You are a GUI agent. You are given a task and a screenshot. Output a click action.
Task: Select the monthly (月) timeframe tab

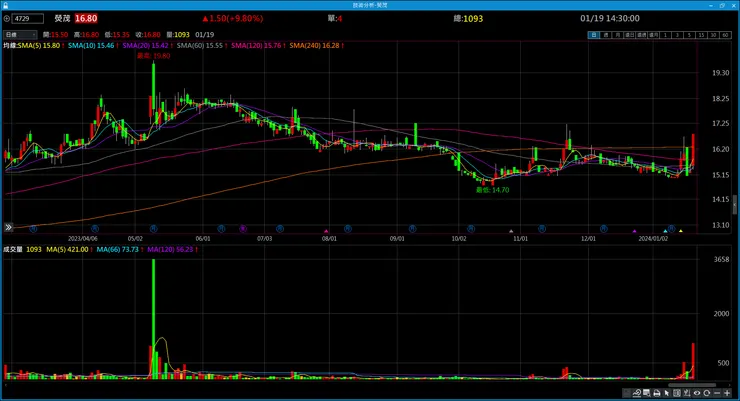click(617, 35)
